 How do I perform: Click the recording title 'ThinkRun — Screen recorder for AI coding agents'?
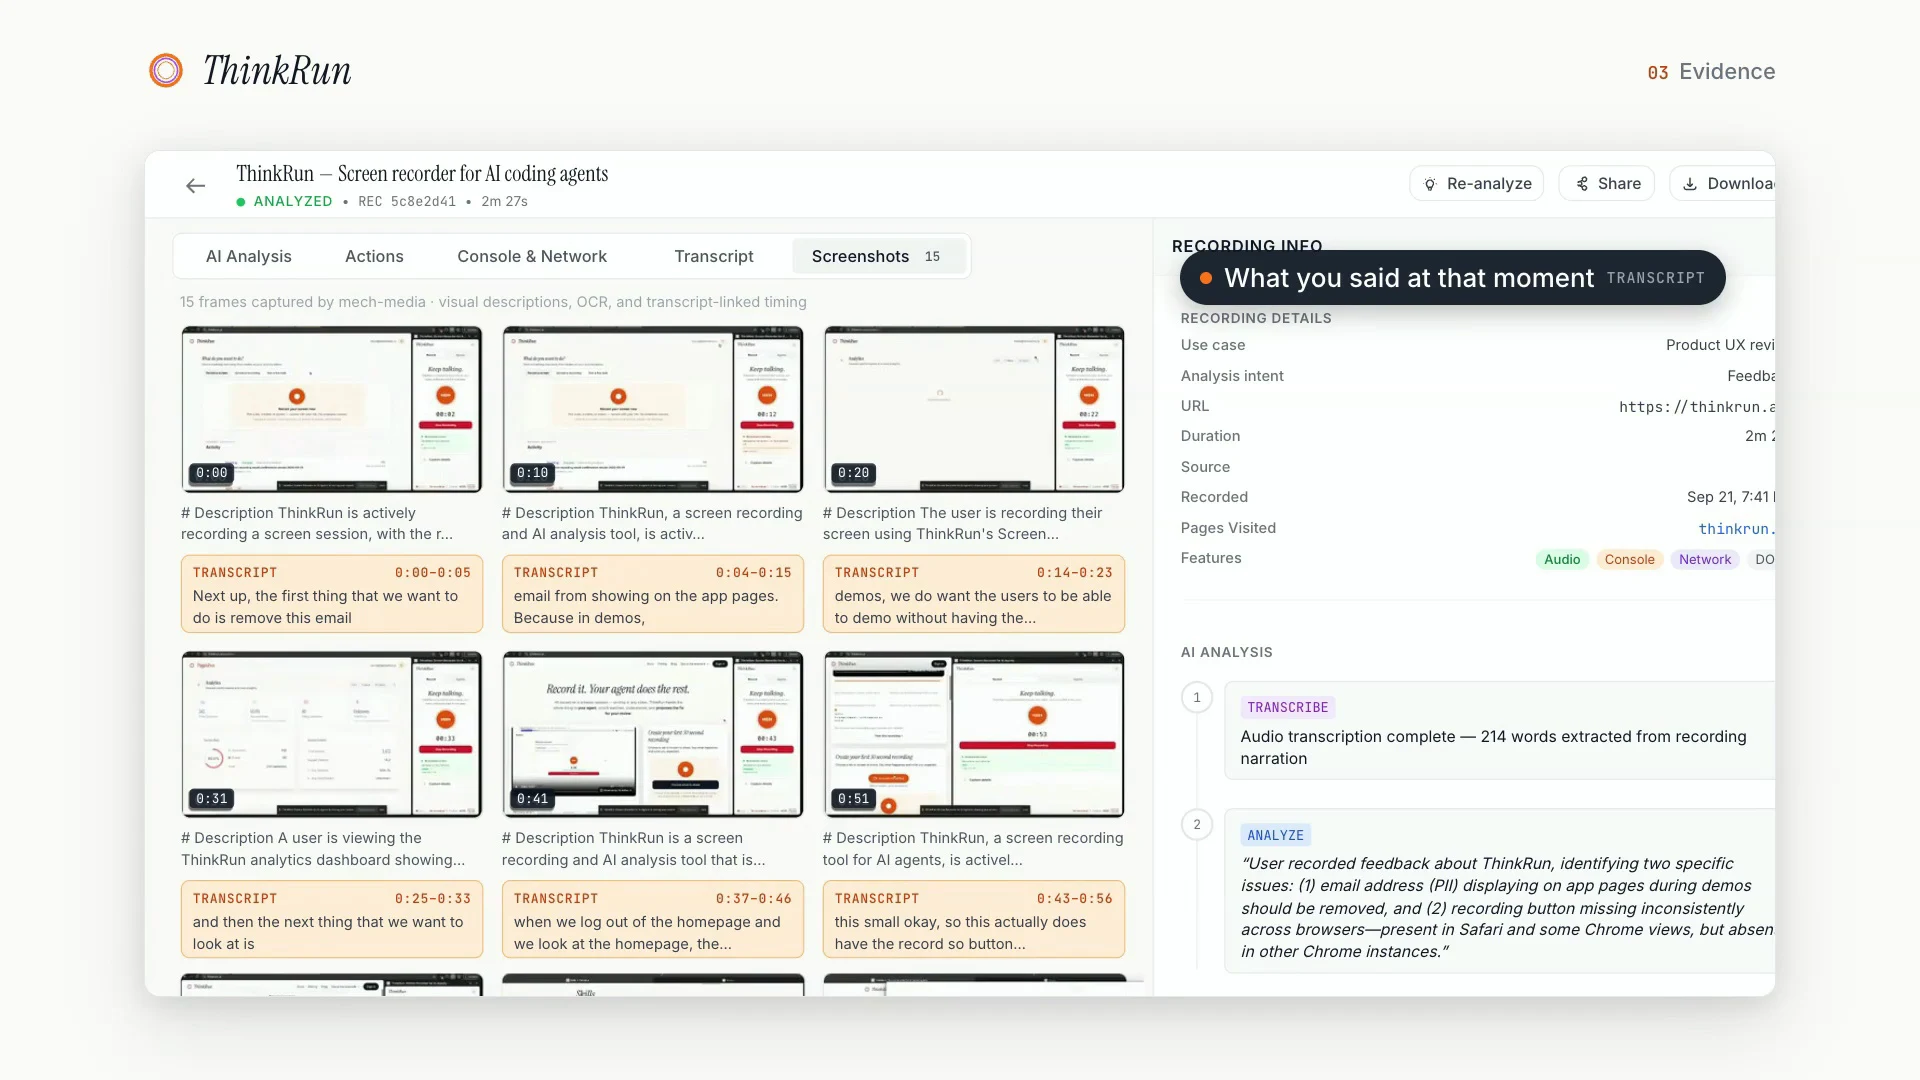coord(422,174)
